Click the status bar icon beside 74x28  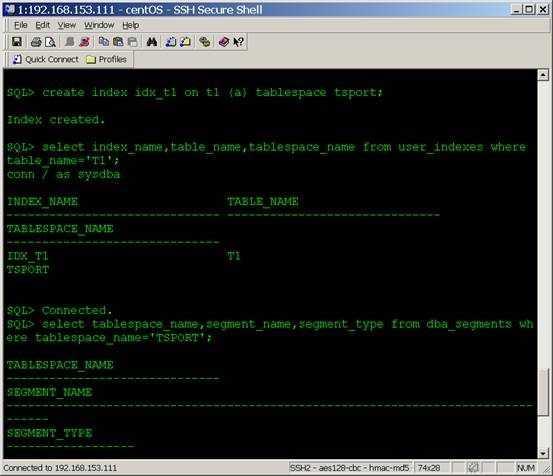473,468
